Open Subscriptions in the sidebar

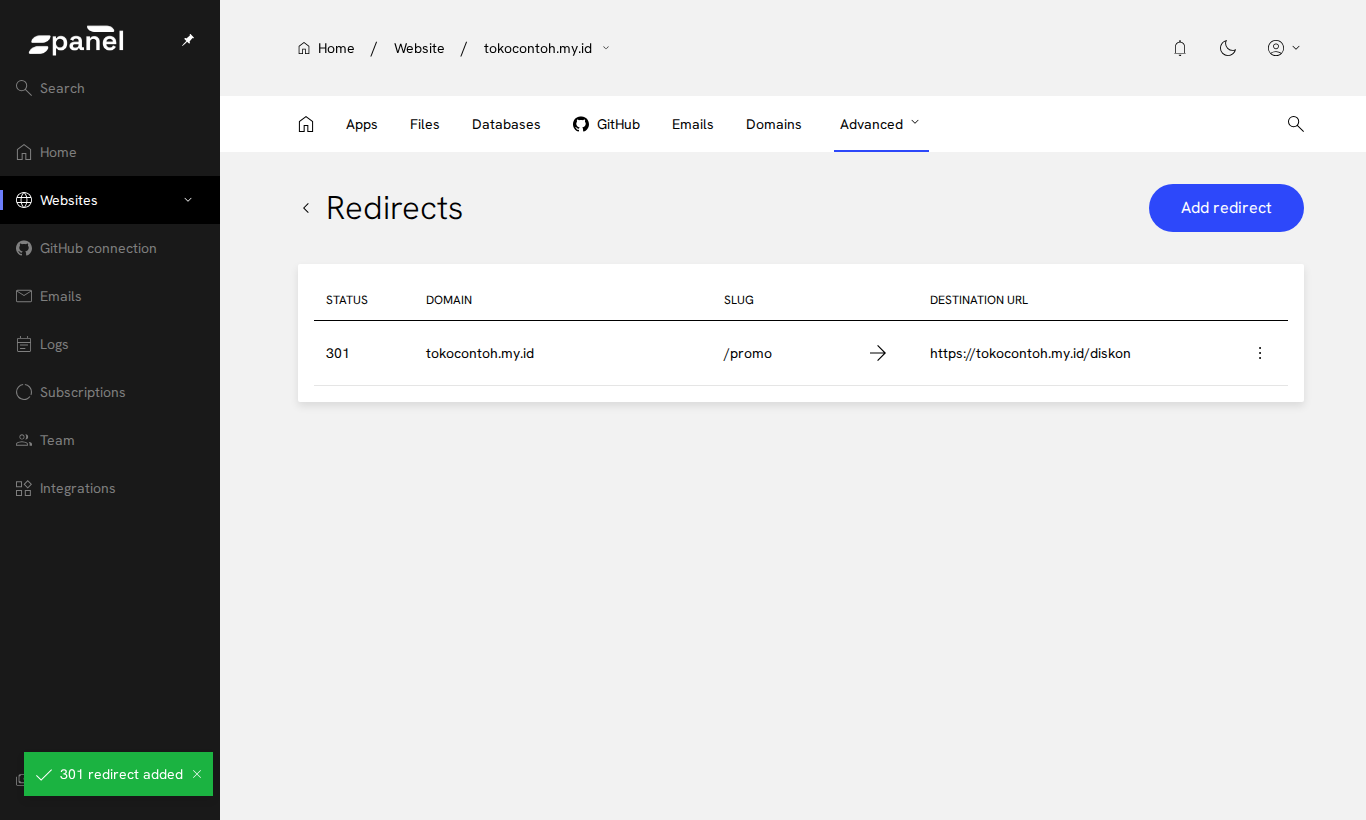[110, 392]
